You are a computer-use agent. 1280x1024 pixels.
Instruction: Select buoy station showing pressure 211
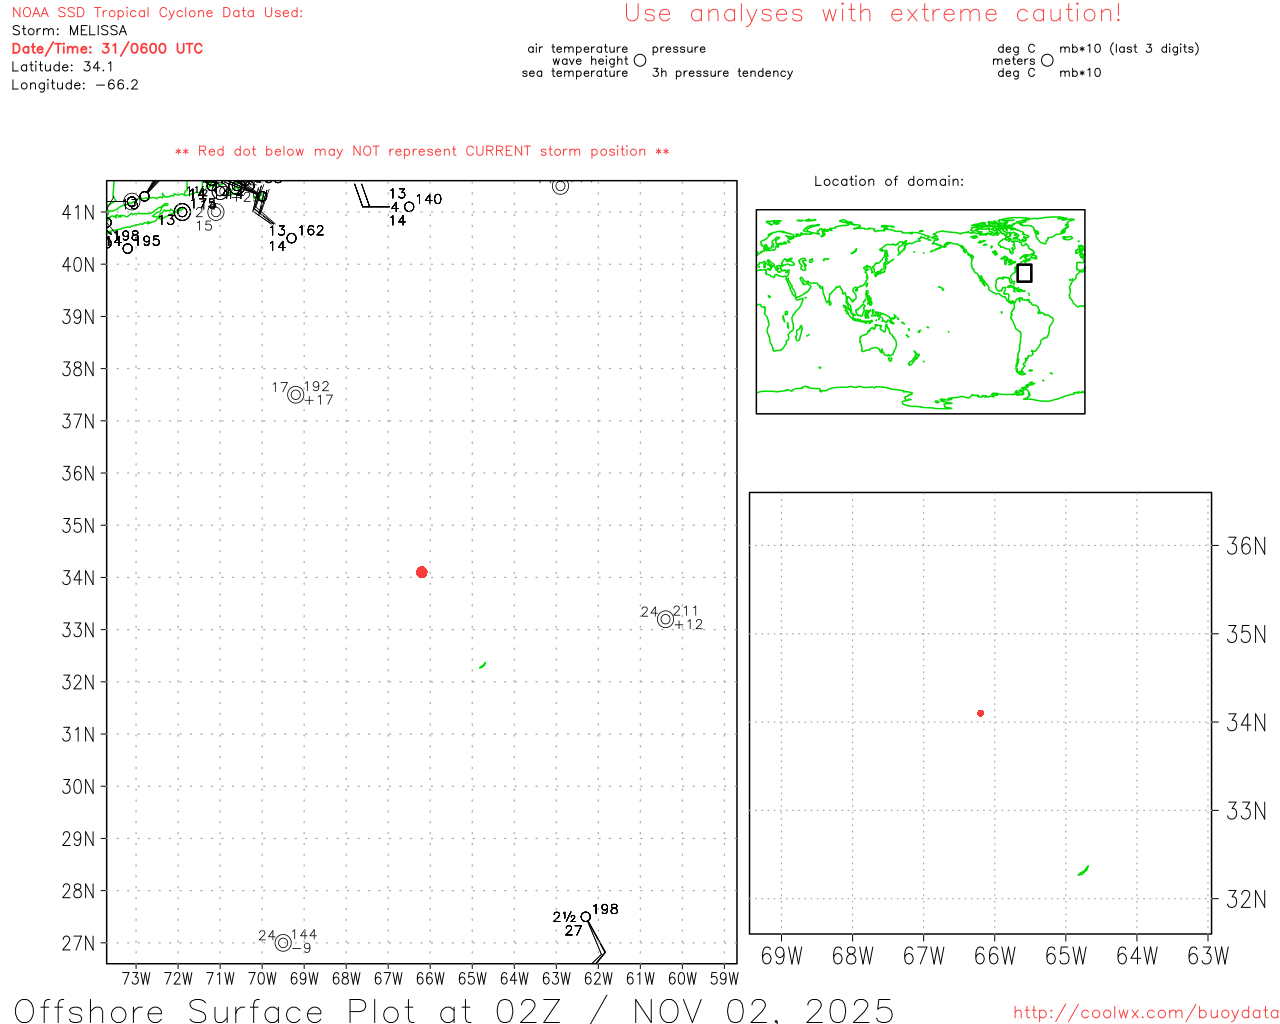point(666,619)
